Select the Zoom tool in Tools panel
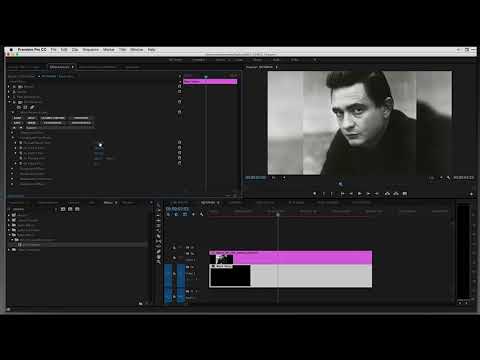The height and width of the screenshot is (360, 480). click(158, 262)
